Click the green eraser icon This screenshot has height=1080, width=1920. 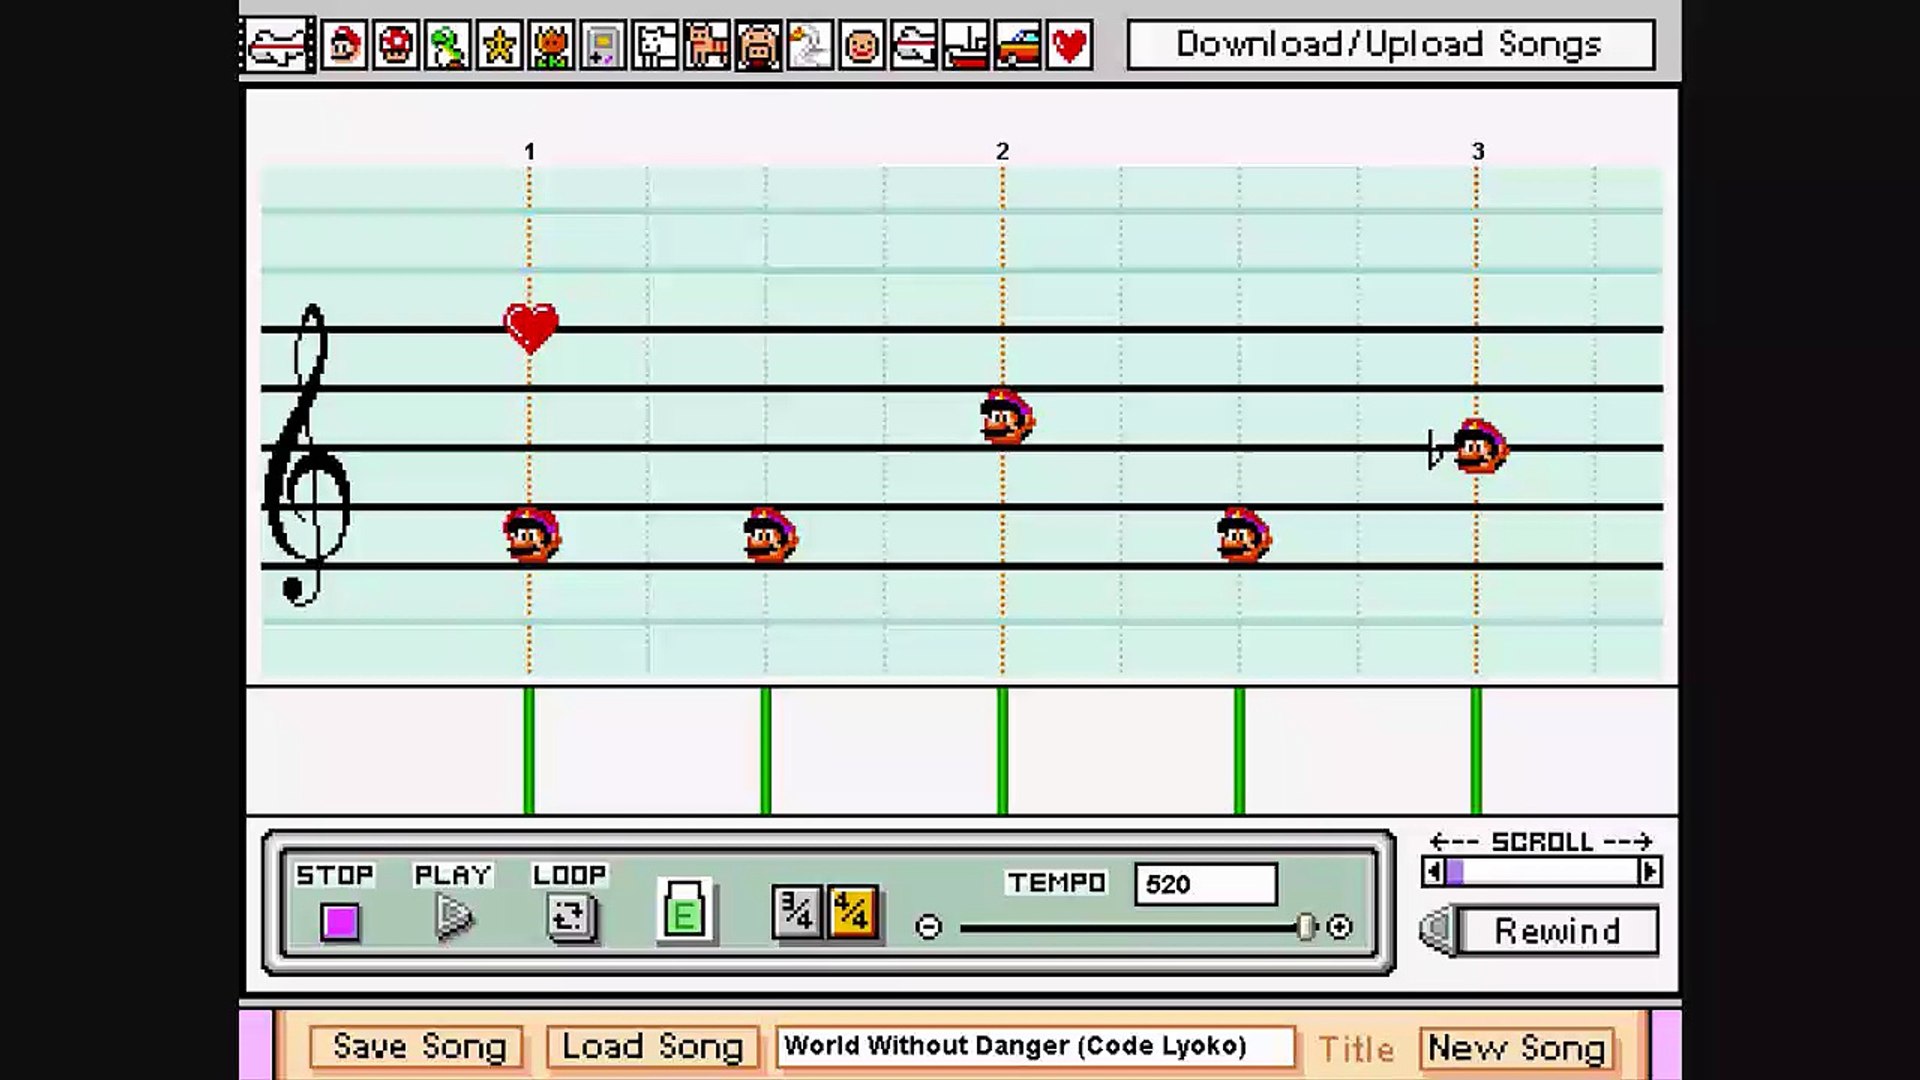(x=685, y=911)
